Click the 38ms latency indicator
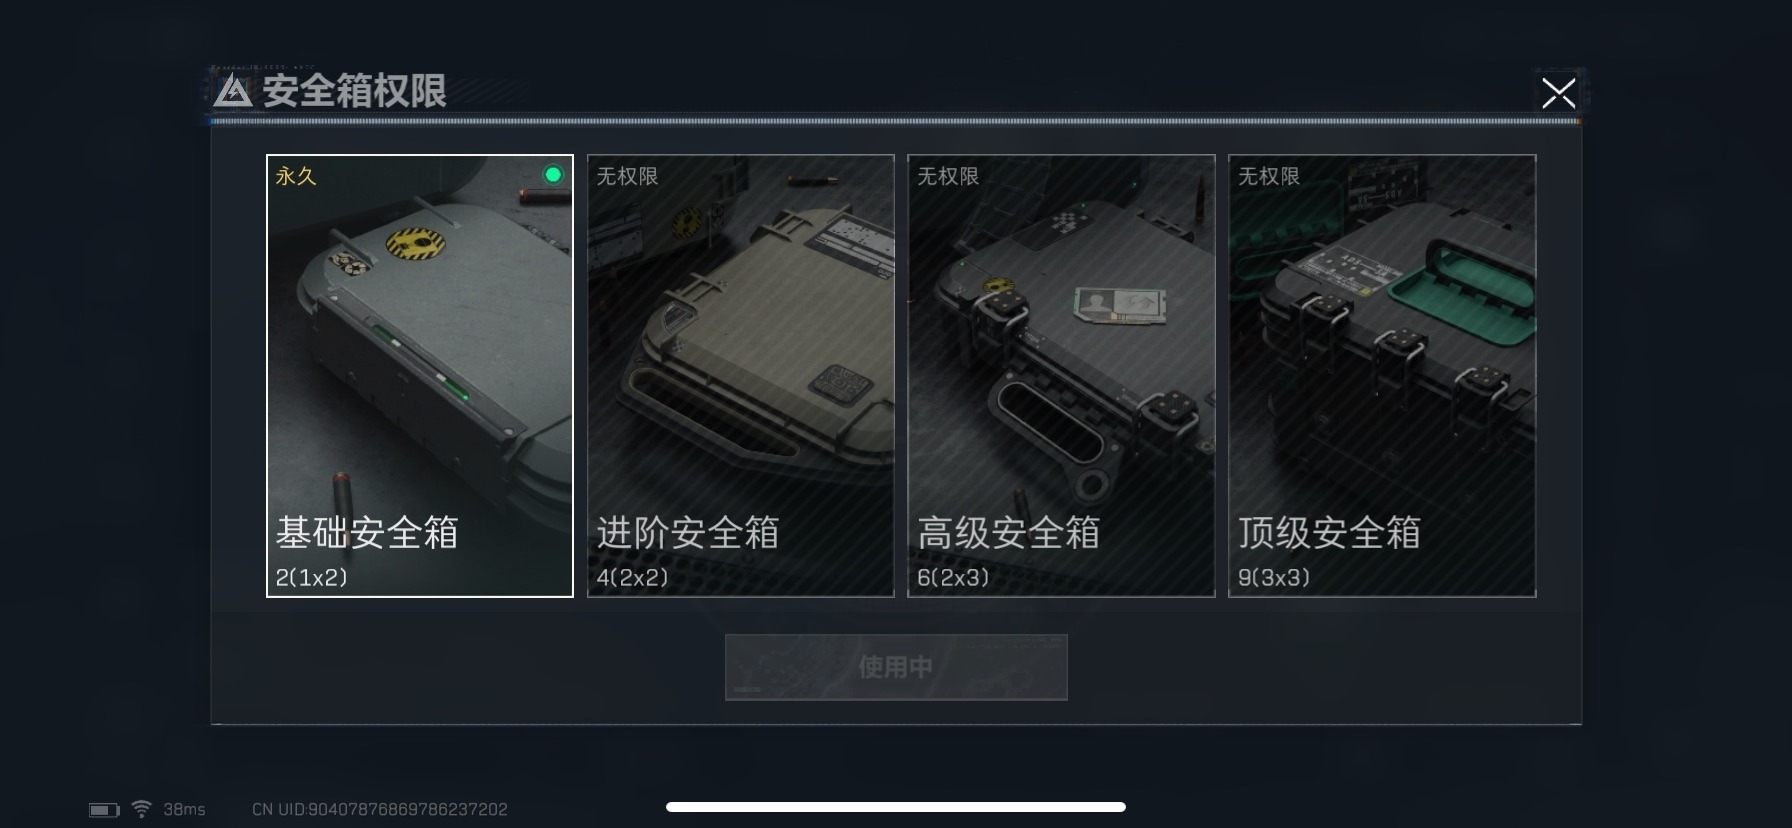1792x828 pixels. pyautogui.click(x=184, y=809)
